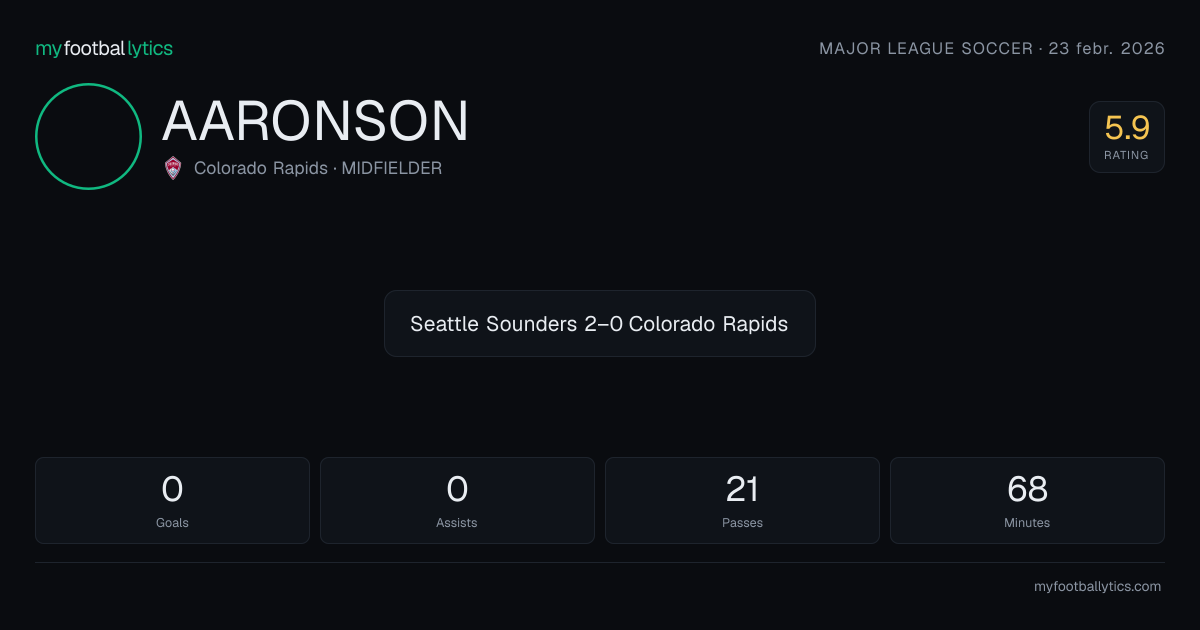
Task: Click the AARONSON player name heading
Action: [315, 121]
